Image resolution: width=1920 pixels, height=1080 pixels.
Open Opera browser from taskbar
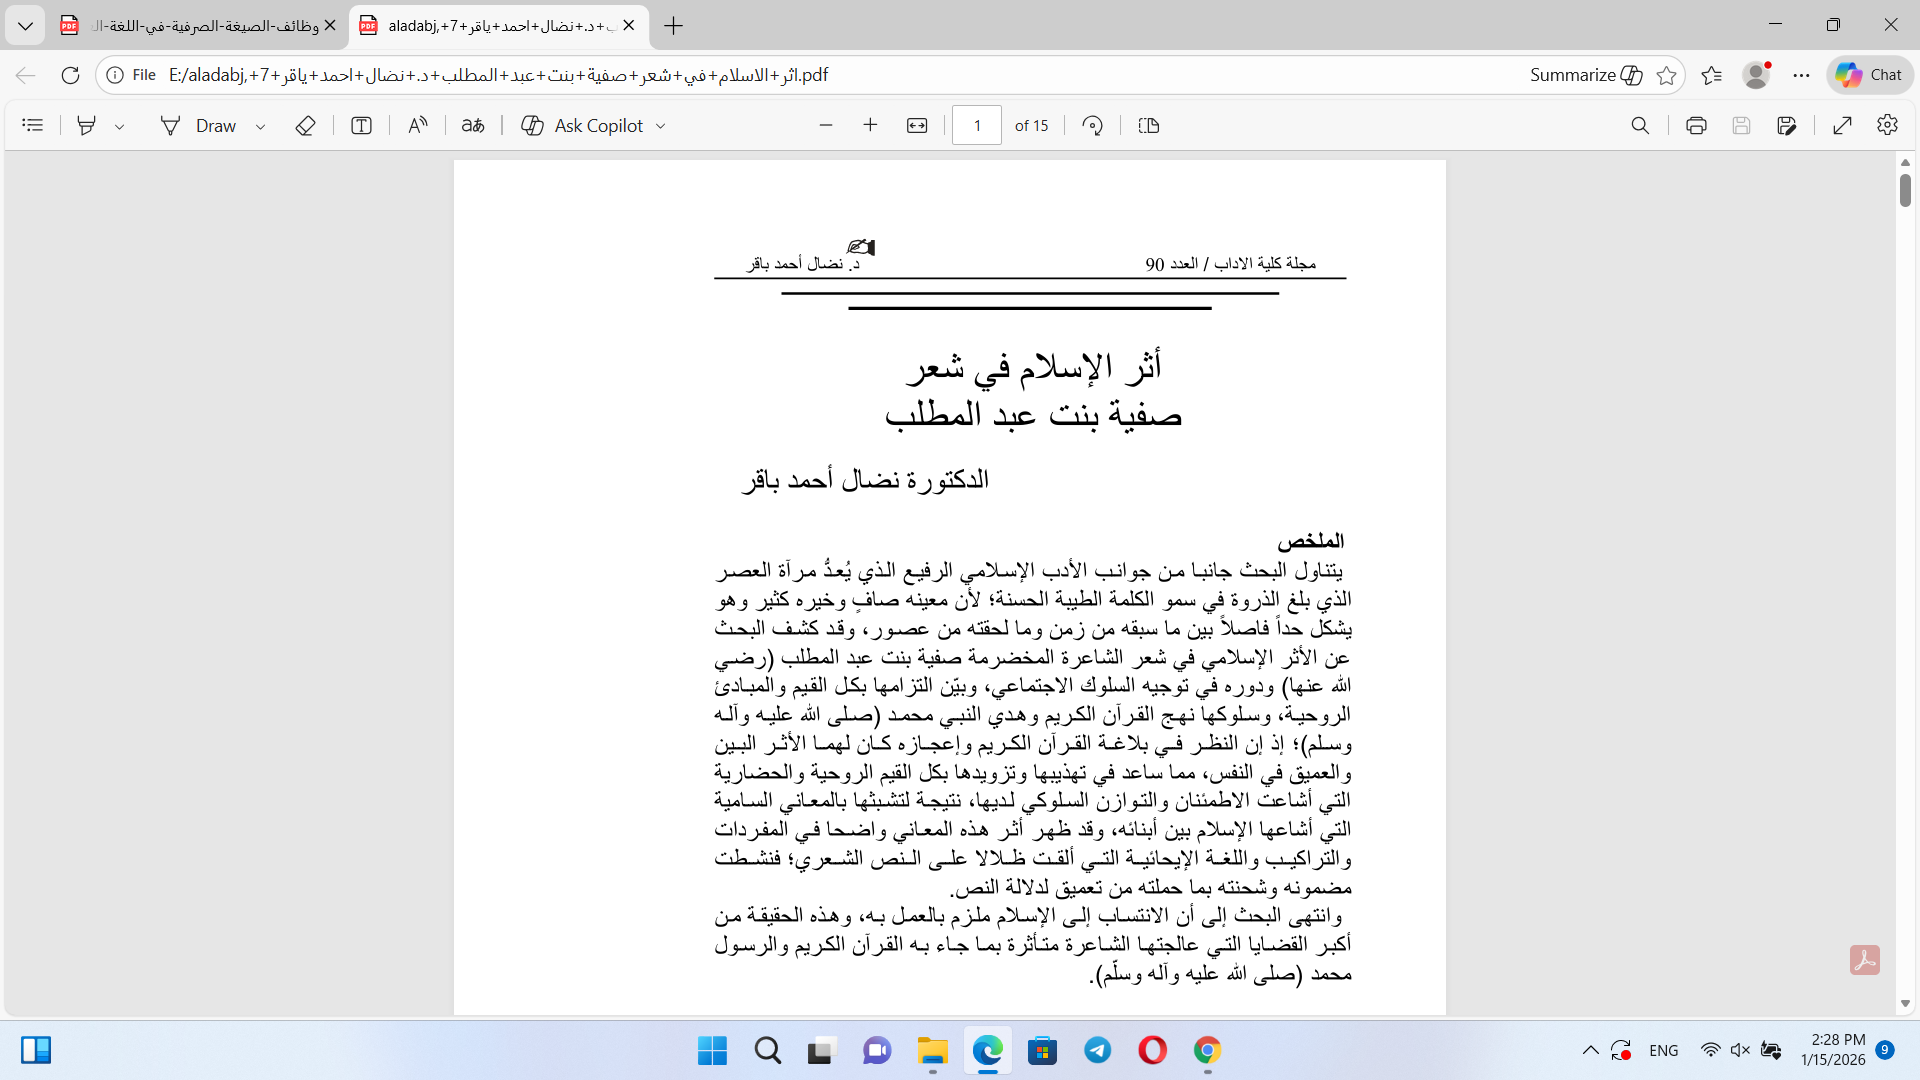click(x=1152, y=1051)
